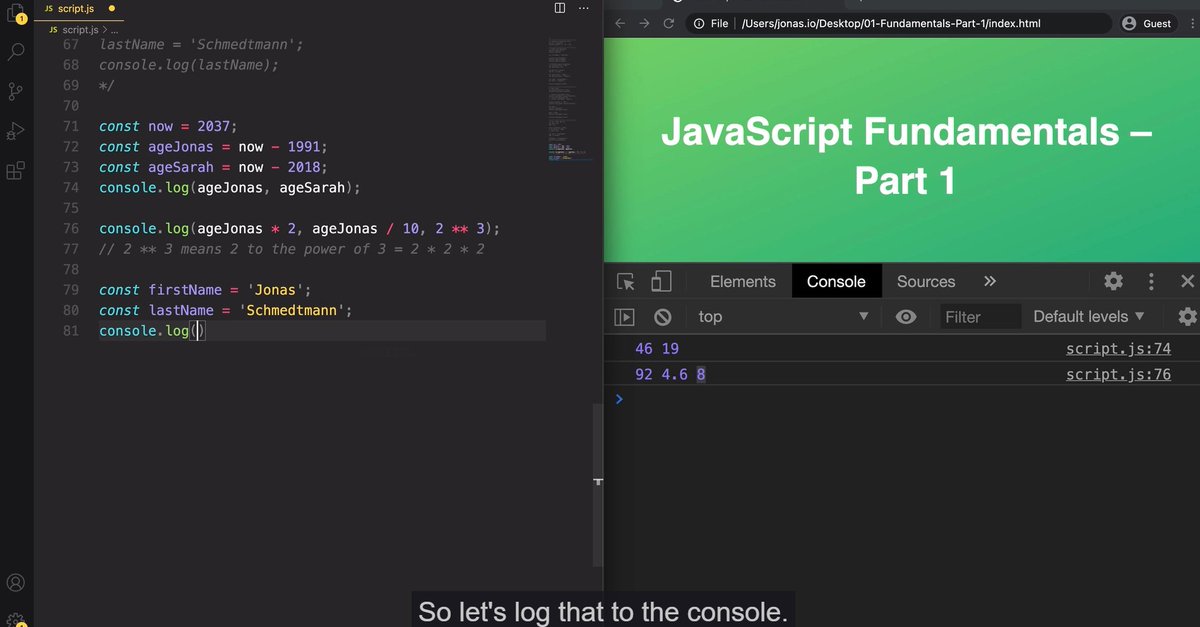Screen dimensions: 1200x627
Task: Open DevTools customize three-dot menu
Action: pos(1151,282)
